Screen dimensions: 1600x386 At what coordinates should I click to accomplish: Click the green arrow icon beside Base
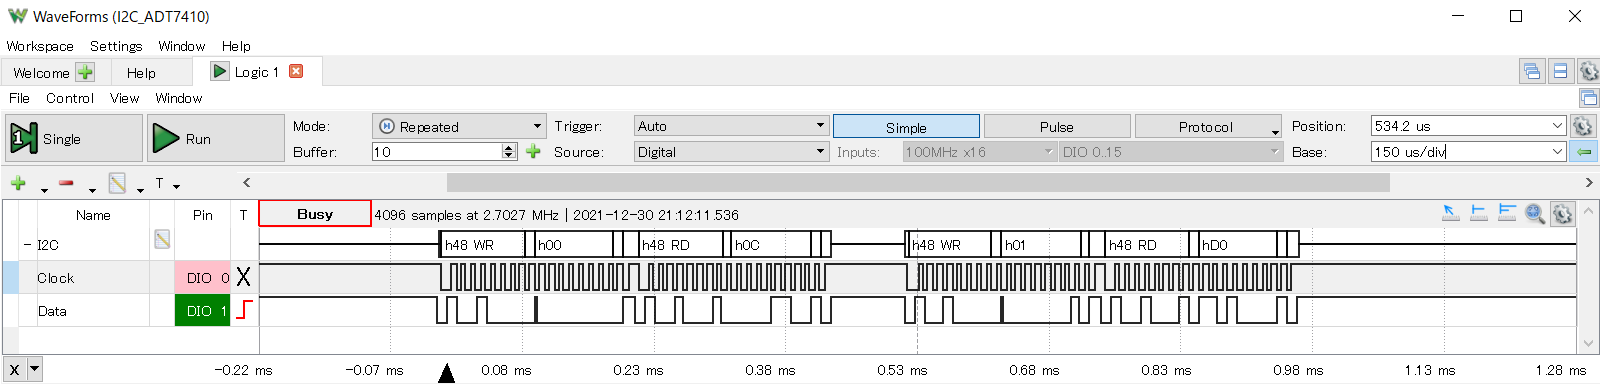(x=1584, y=152)
